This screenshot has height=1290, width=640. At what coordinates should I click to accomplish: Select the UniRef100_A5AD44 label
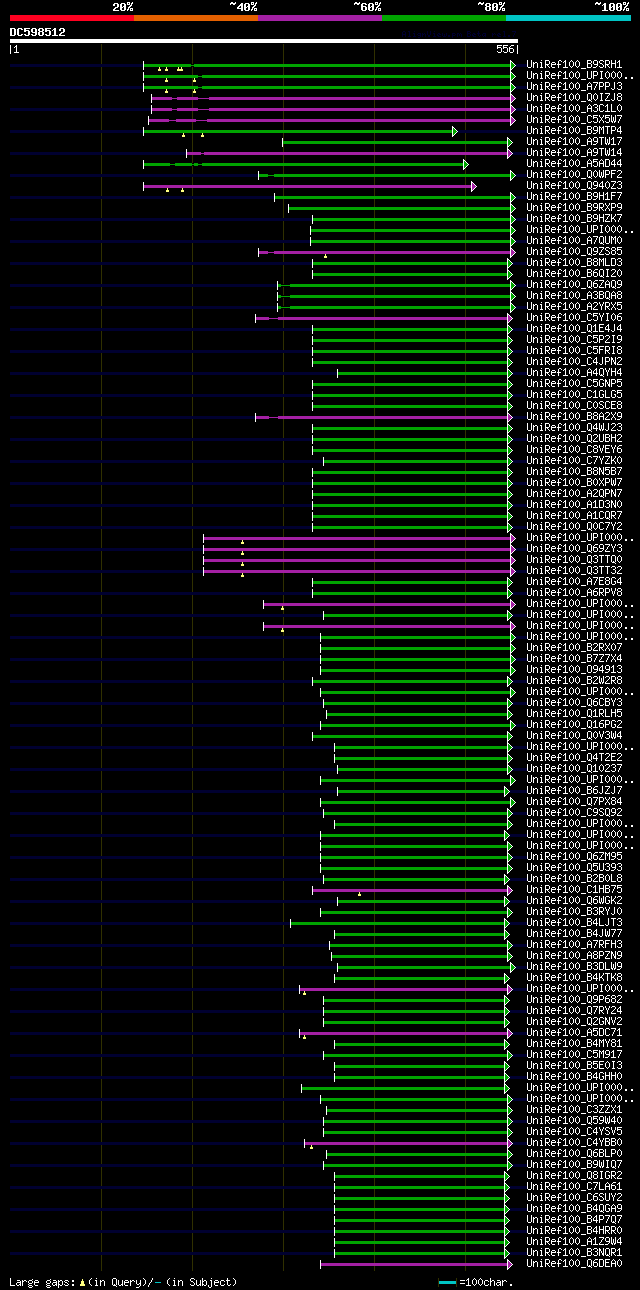[x=574, y=164]
